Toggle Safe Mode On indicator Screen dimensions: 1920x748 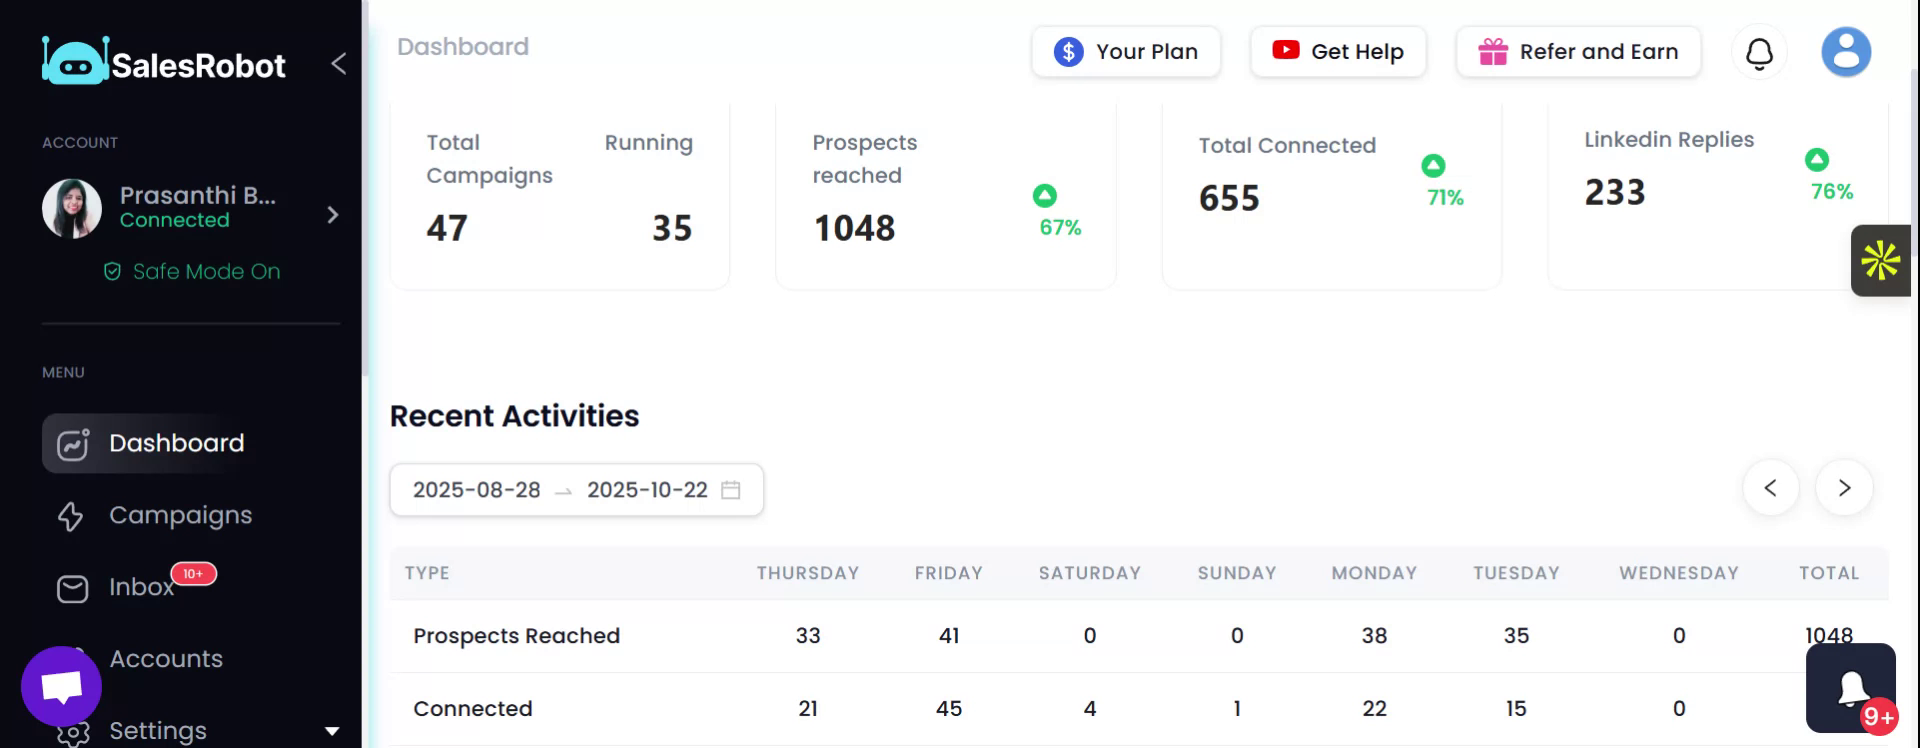(193, 272)
